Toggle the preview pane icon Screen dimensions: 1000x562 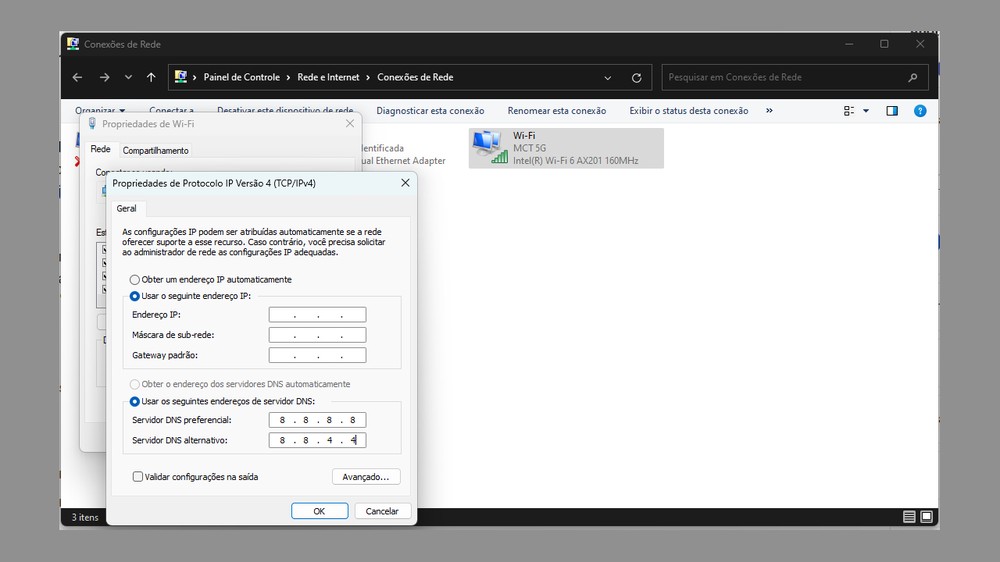892,111
